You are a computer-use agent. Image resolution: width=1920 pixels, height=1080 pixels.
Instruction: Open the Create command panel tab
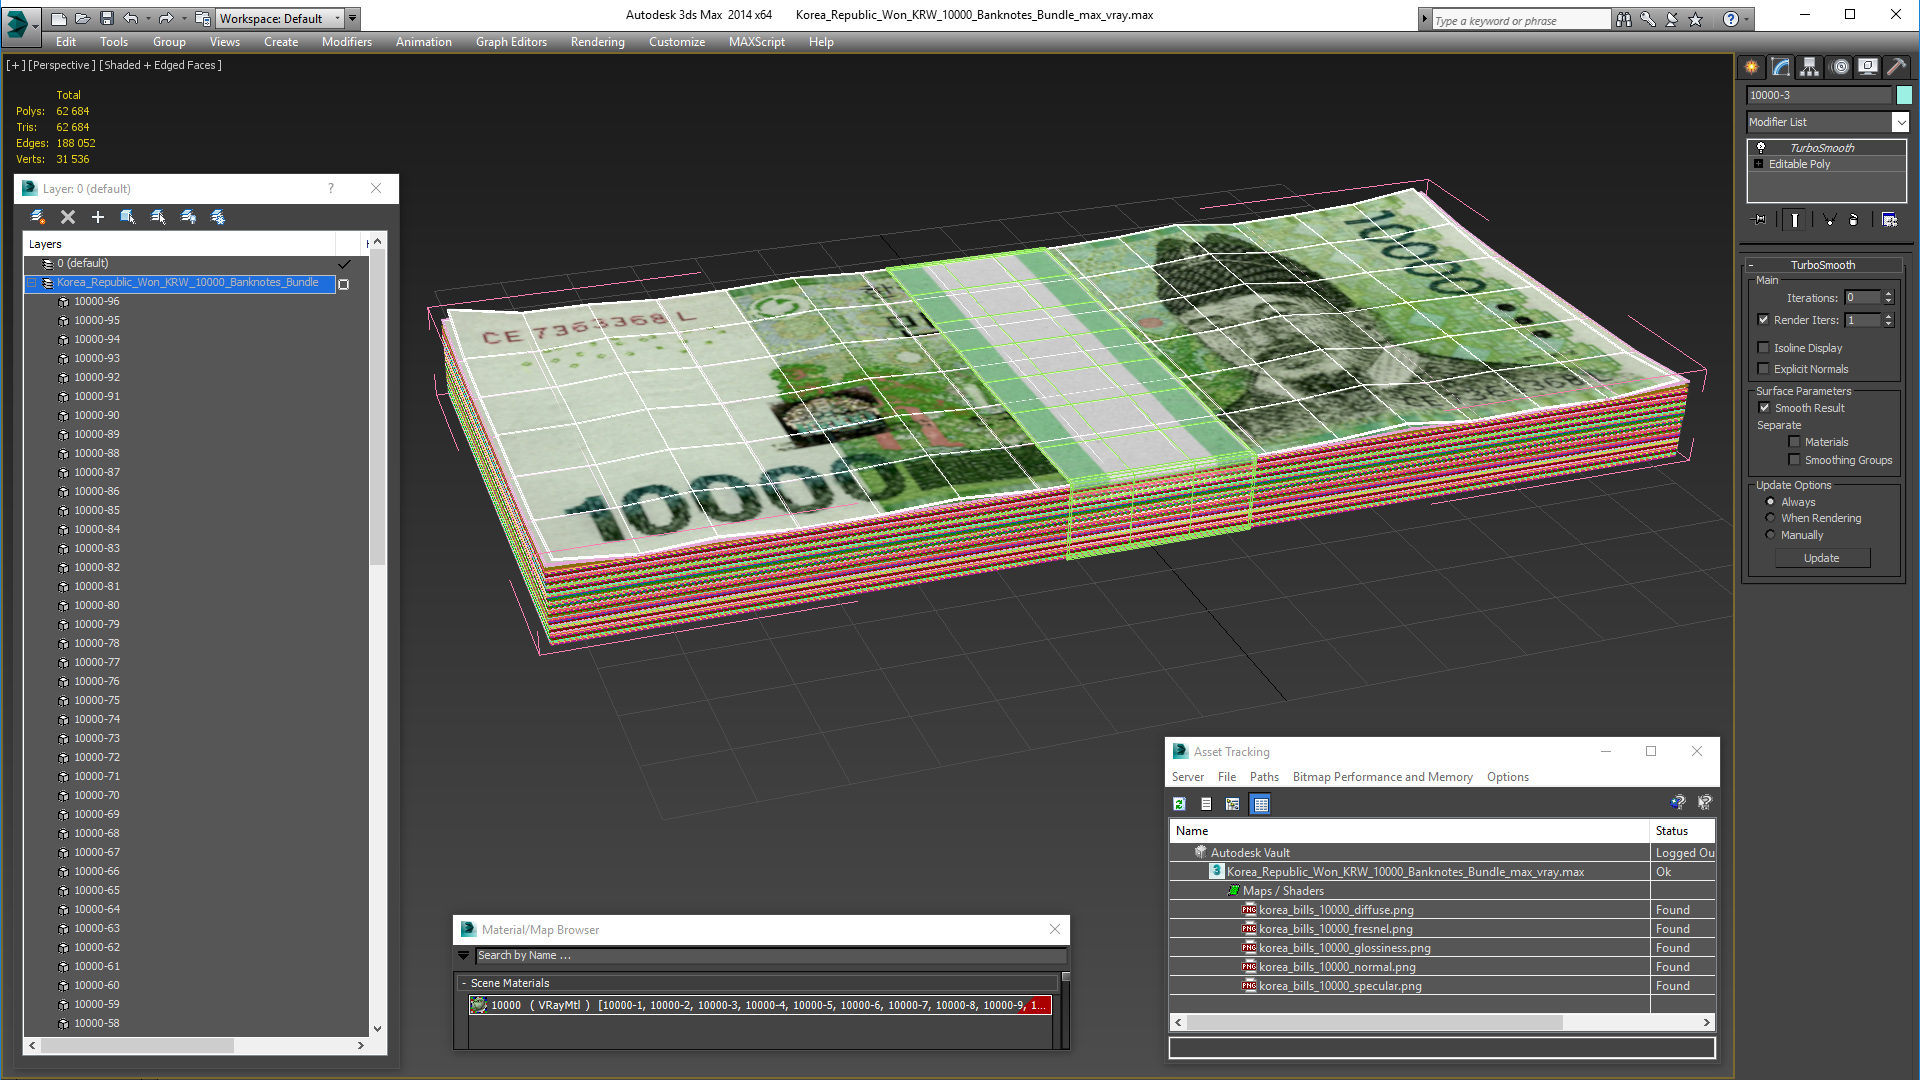pos(1752,67)
